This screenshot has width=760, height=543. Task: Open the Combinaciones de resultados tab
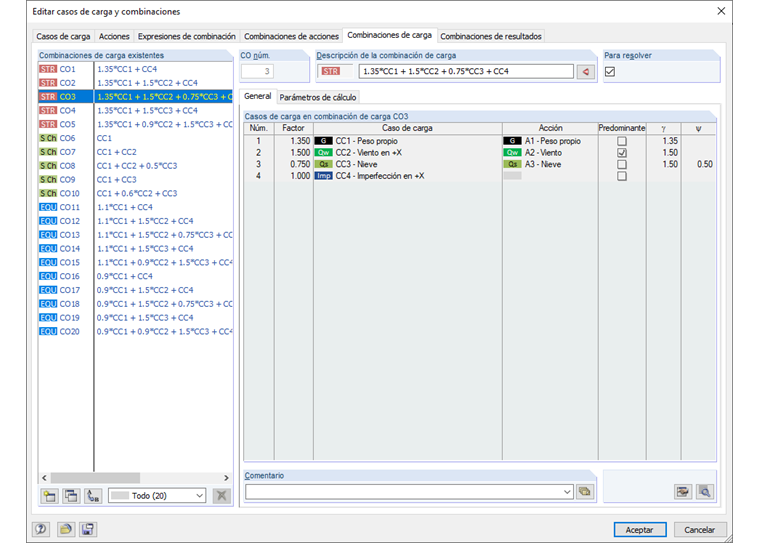click(x=491, y=36)
